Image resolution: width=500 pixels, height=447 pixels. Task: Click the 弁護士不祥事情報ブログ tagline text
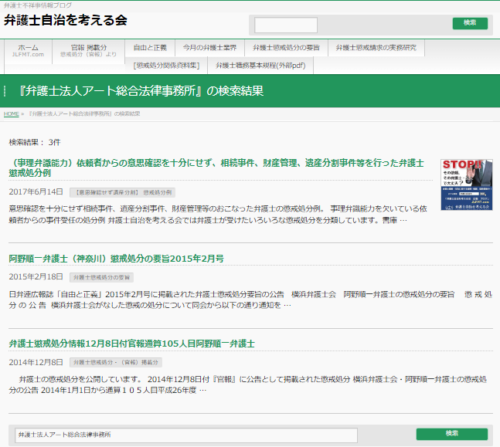[38, 5]
